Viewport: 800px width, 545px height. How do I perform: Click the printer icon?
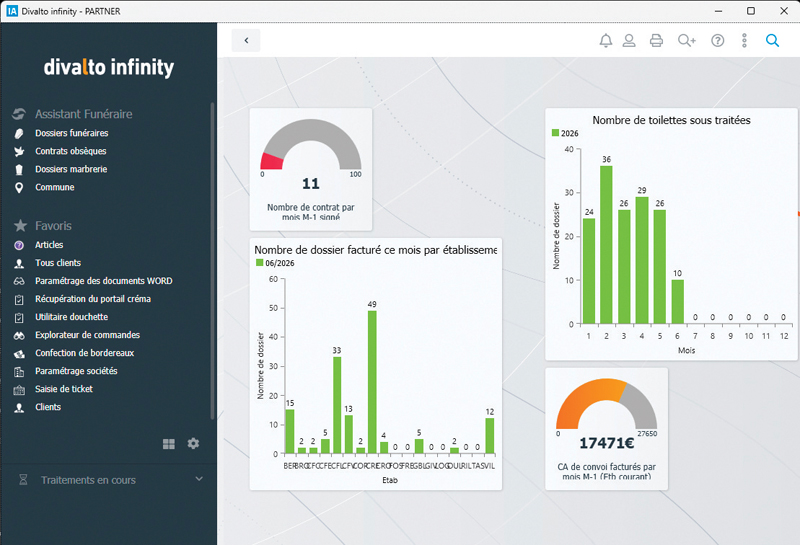(656, 40)
